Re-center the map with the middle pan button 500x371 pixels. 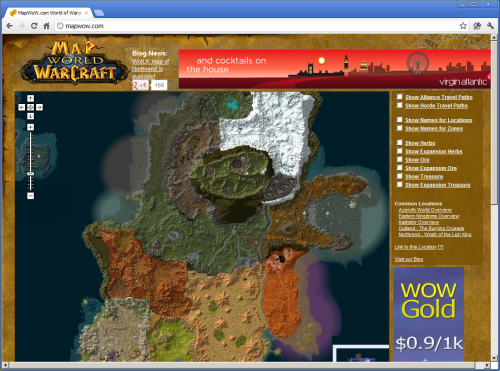tap(30, 107)
